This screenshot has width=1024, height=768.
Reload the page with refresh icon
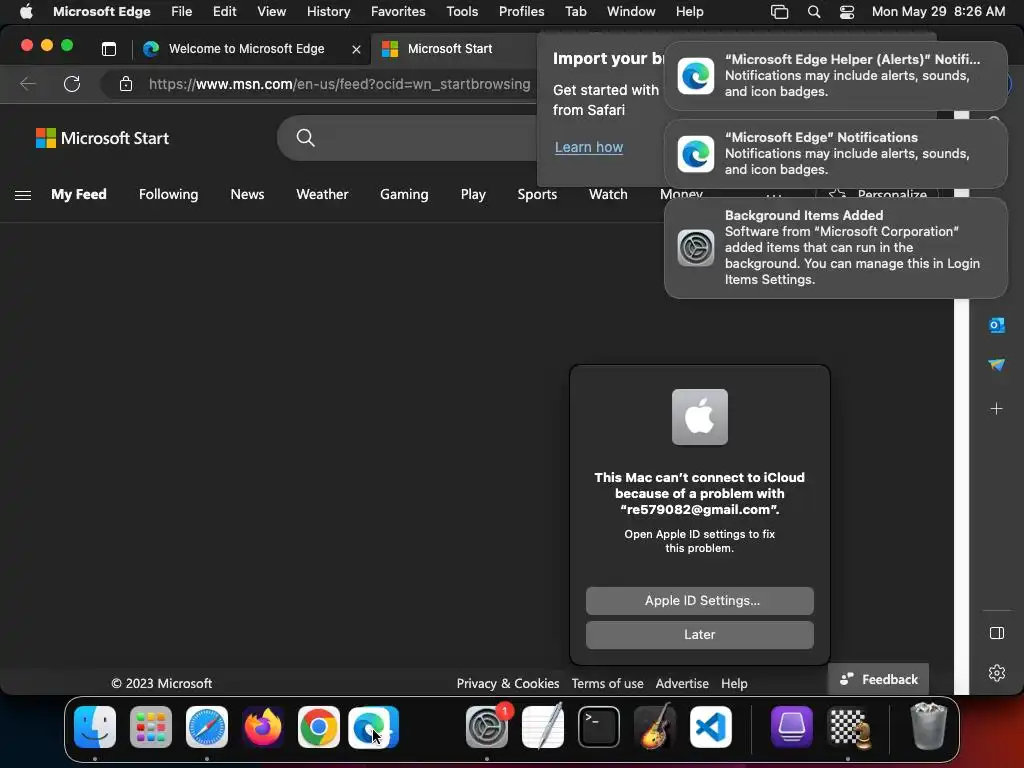pyautogui.click(x=72, y=84)
